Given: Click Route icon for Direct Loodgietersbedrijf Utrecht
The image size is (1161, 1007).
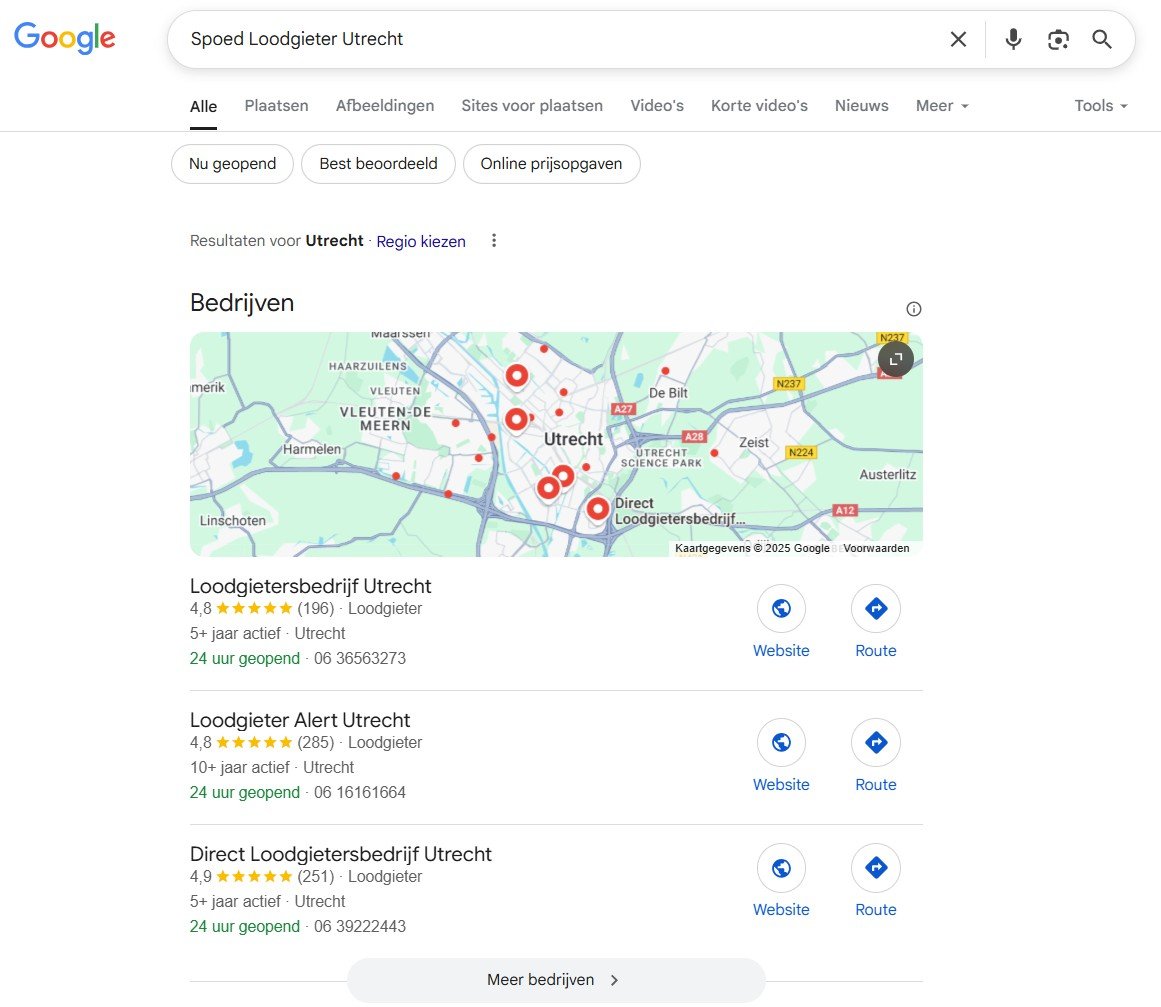Looking at the screenshot, I should (x=876, y=868).
